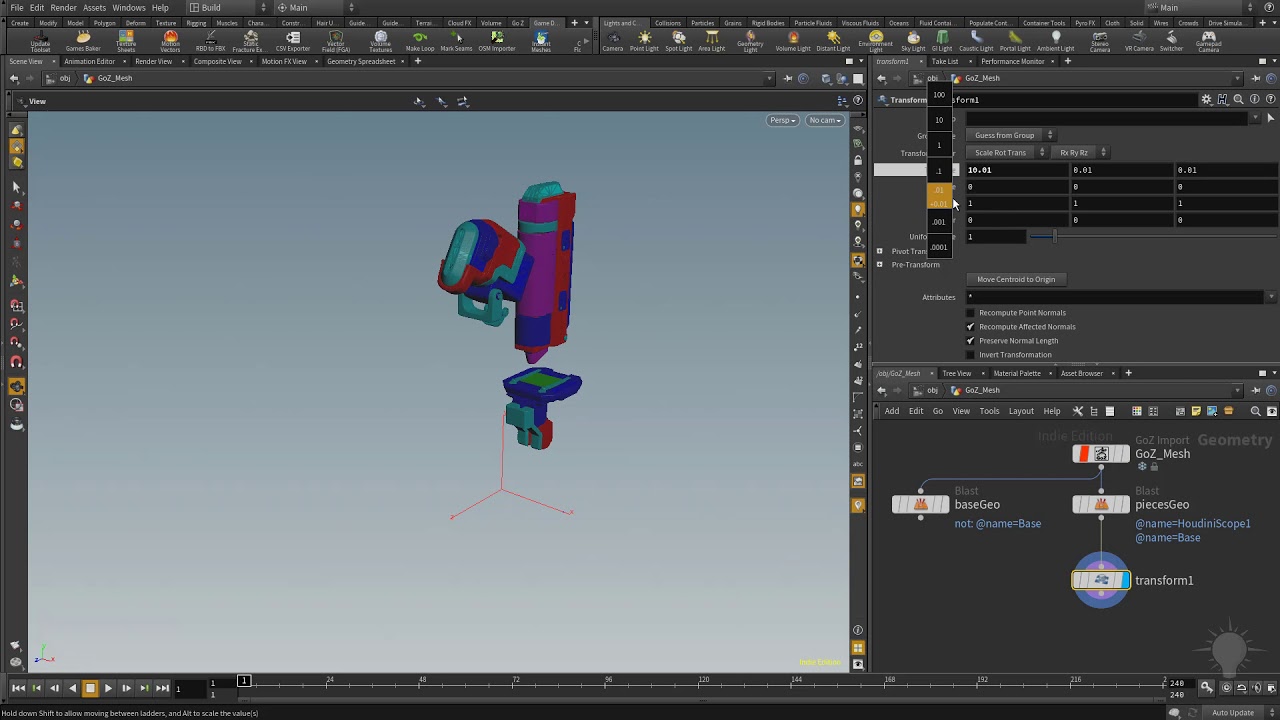Open the No cam camera dropdown
This screenshot has width=1280, height=720.
coord(825,120)
